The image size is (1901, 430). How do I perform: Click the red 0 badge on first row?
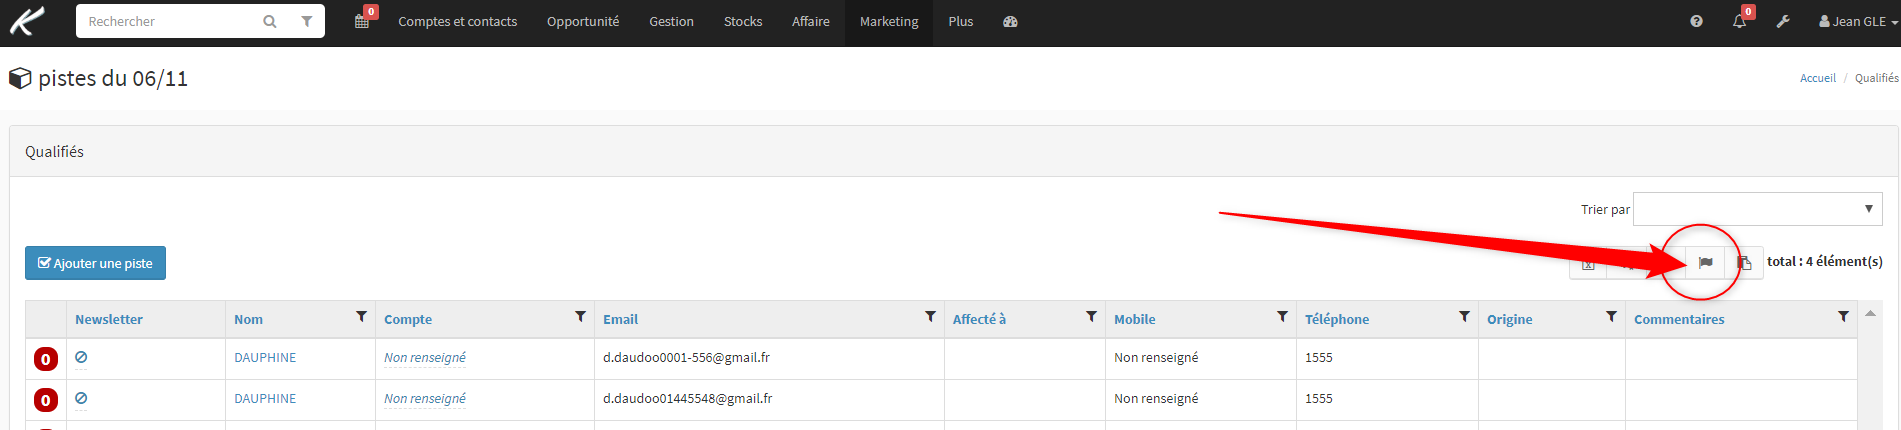(46, 359)
